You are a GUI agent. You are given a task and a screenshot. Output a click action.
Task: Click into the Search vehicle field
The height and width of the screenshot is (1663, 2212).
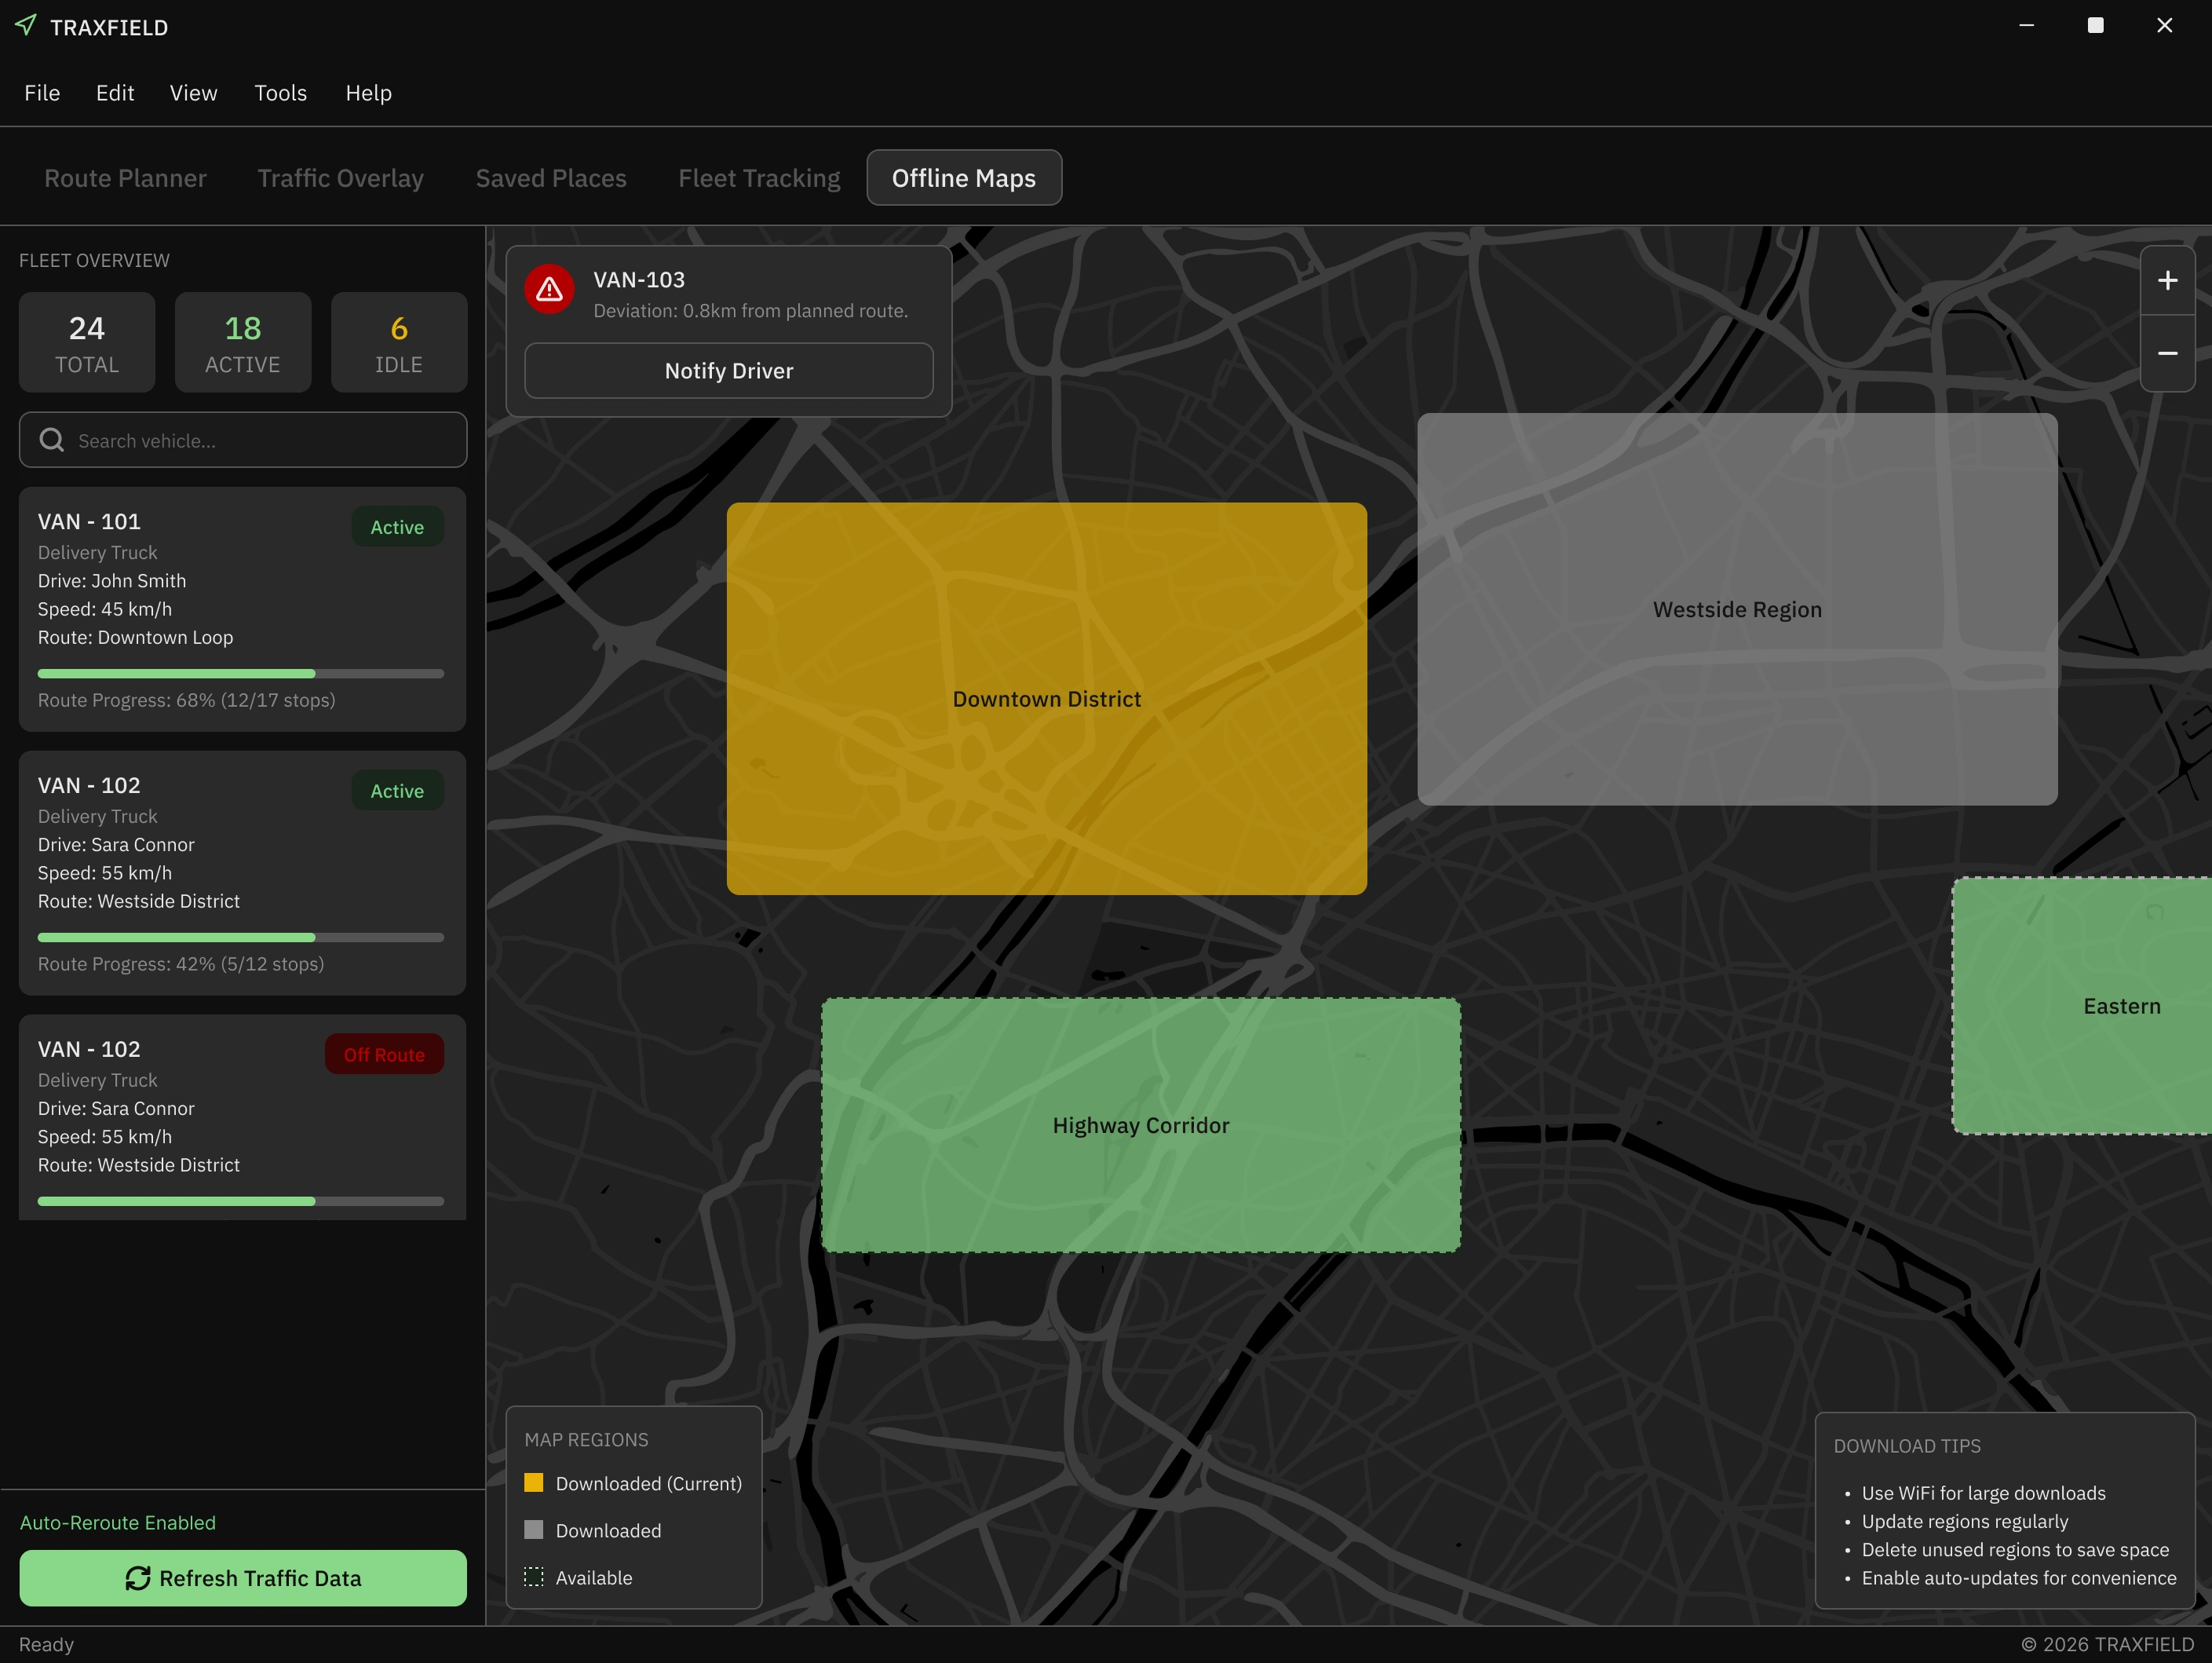tap(260, 440)
